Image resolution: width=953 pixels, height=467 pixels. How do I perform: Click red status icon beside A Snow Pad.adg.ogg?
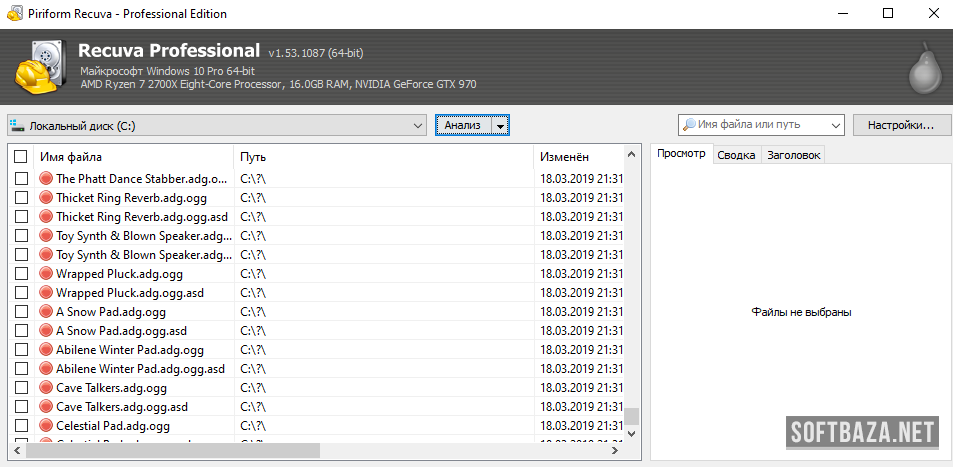46,312
